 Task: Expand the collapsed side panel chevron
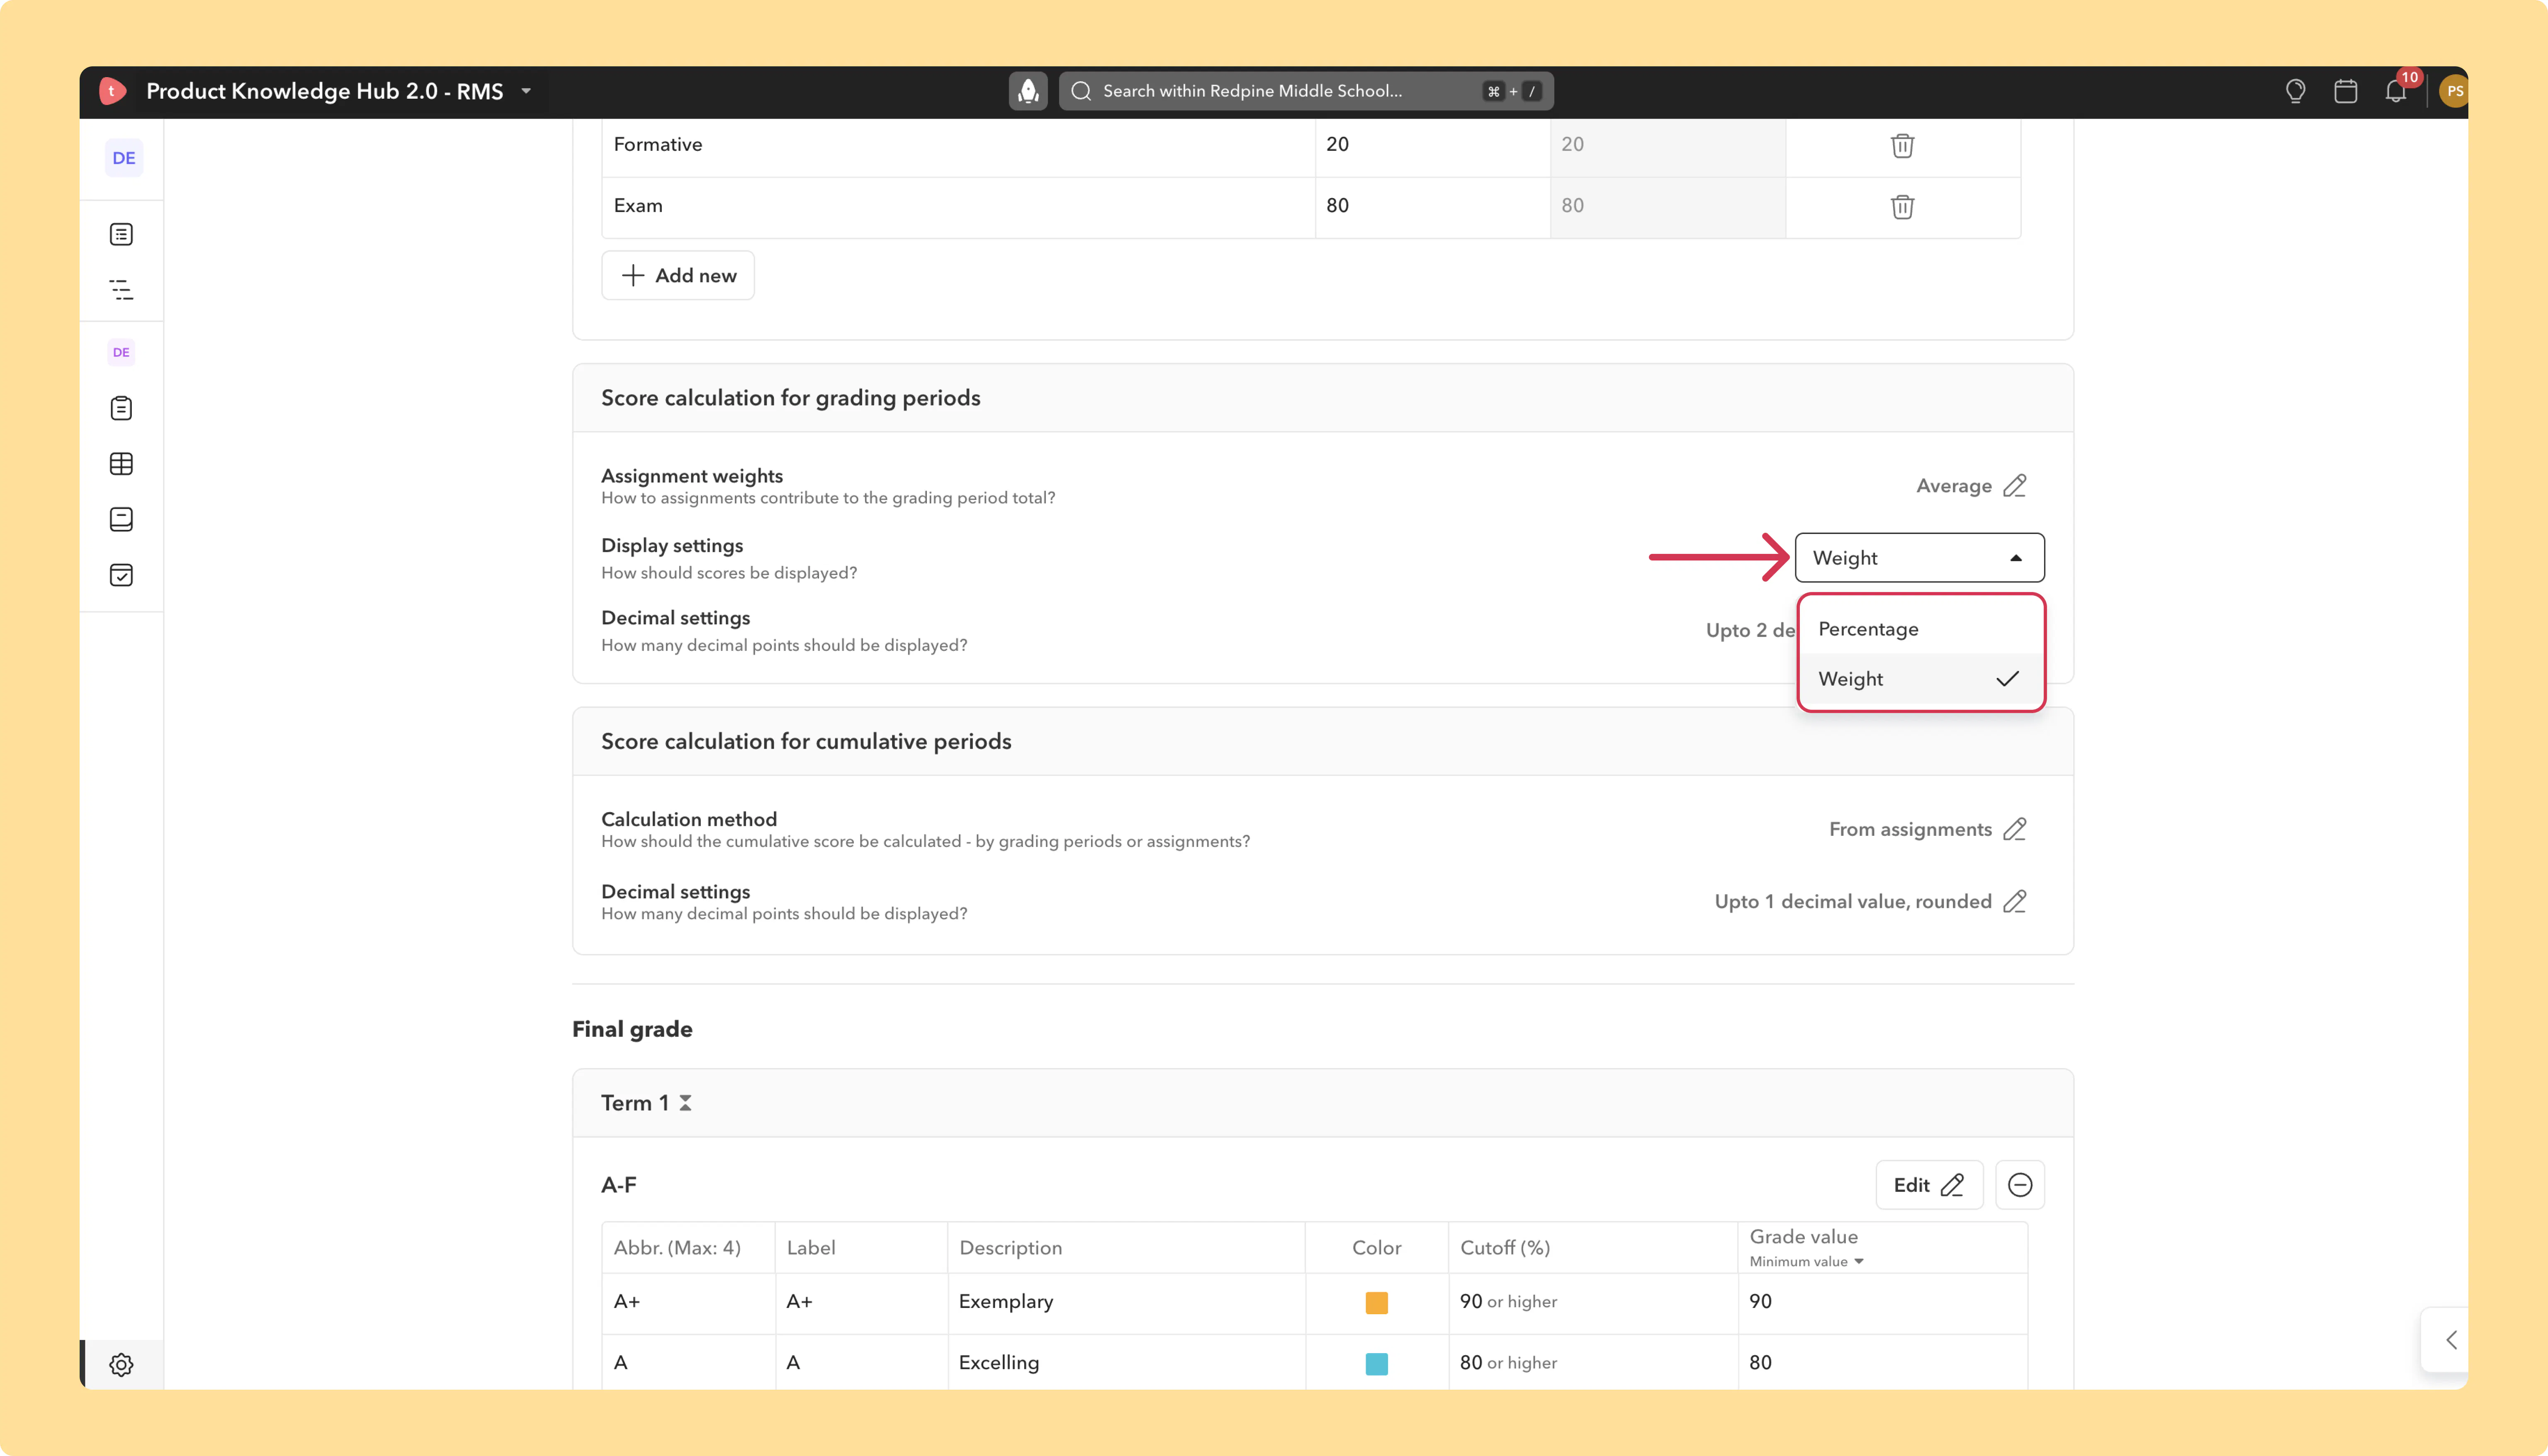(x=2451, y=1340)
